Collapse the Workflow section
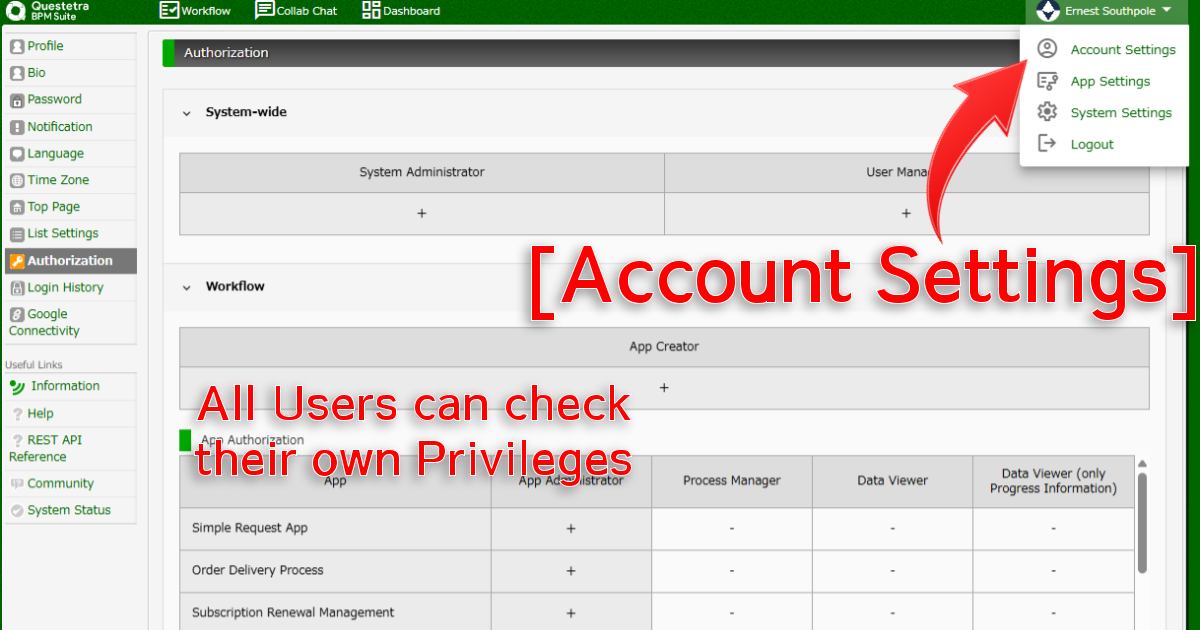This screenshot has height=630, width=1200. 186,287
